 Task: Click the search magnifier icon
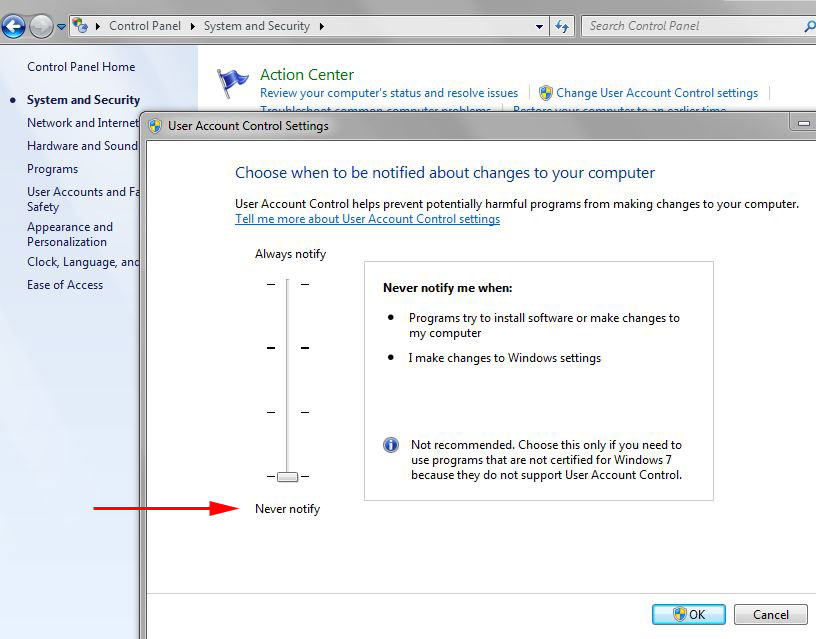tap(810, 26)
